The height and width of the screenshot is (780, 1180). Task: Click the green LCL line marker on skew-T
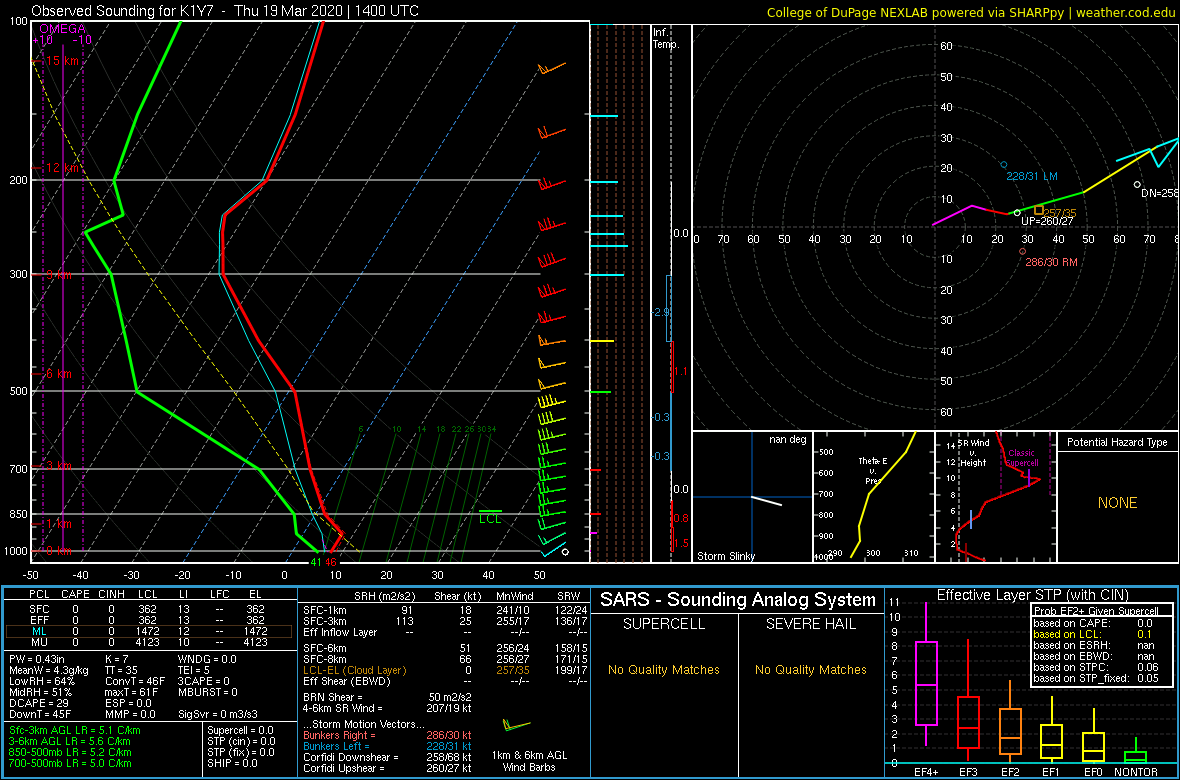pyautogui.click(x=490, y=511)
